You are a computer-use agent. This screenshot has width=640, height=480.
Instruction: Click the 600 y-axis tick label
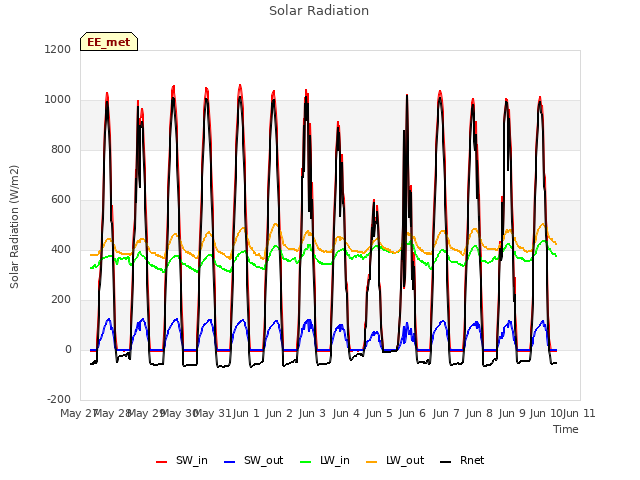click(x=61, y=200)
